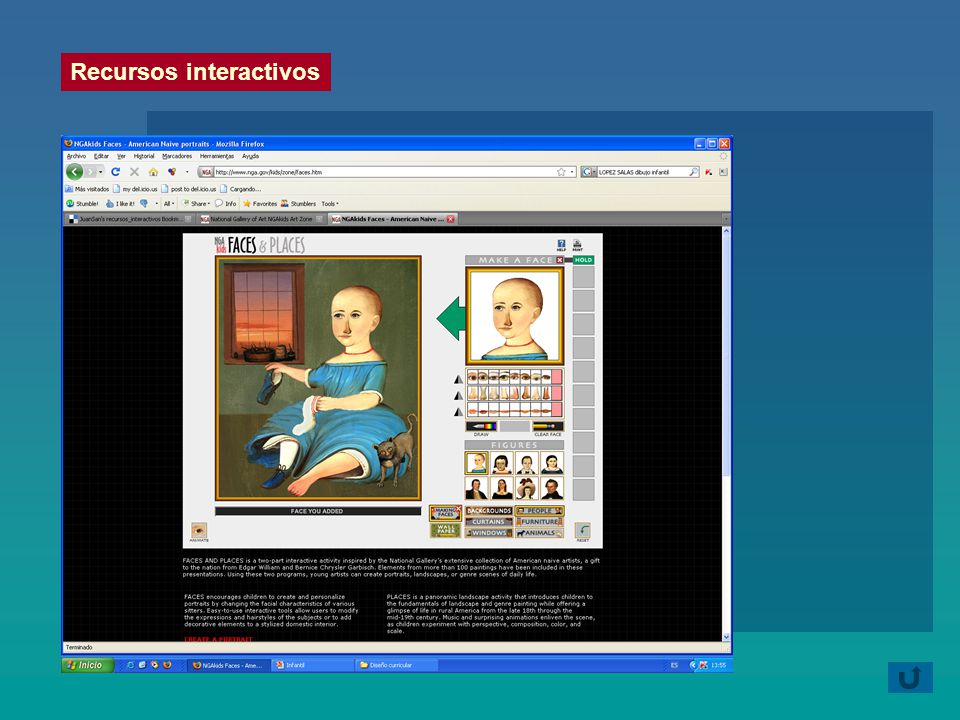Open the Historial menu
960x720 pixels.
(144, 156)
